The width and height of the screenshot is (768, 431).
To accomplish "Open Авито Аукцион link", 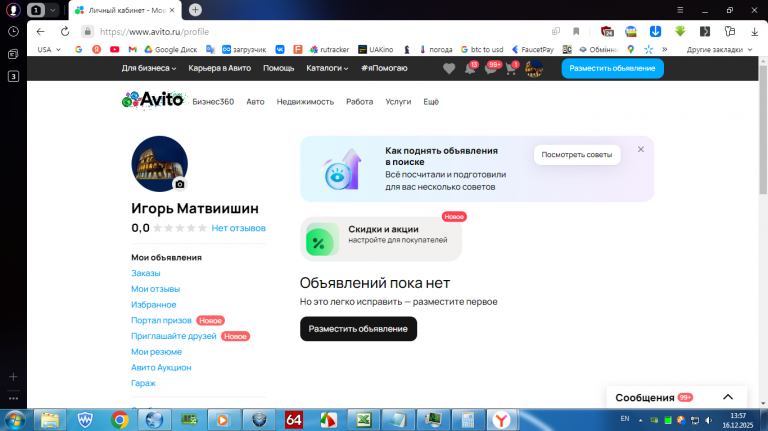I will [161, 367].
